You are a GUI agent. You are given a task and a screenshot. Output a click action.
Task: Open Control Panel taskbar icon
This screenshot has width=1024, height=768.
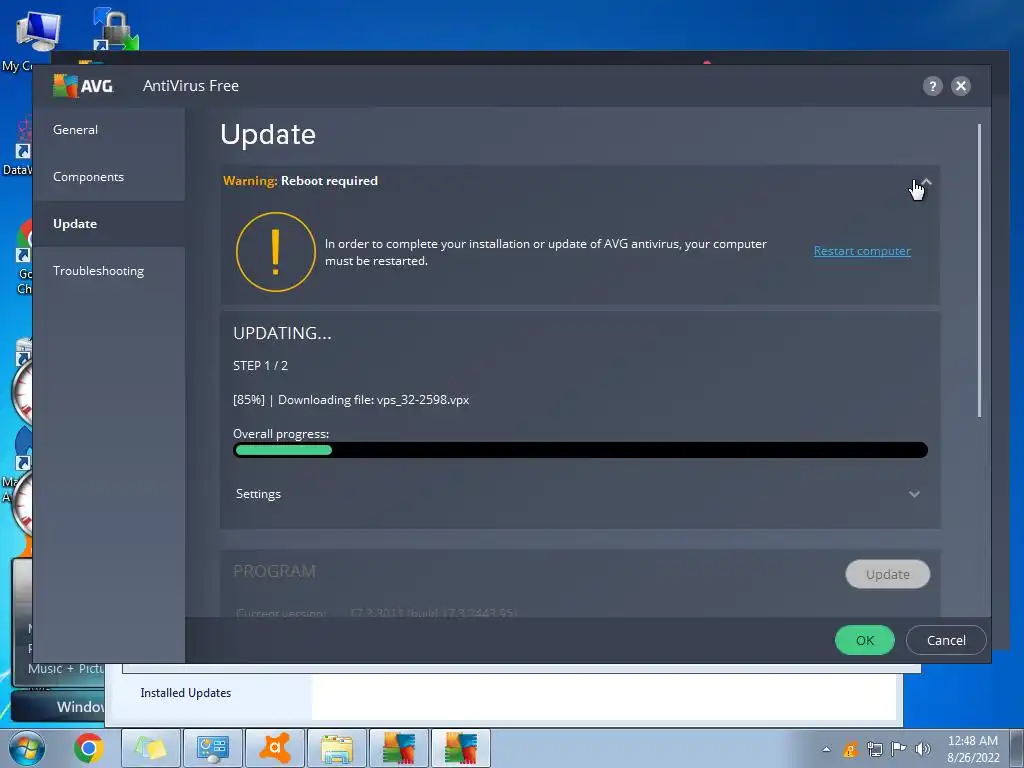[x=212, y=748]
